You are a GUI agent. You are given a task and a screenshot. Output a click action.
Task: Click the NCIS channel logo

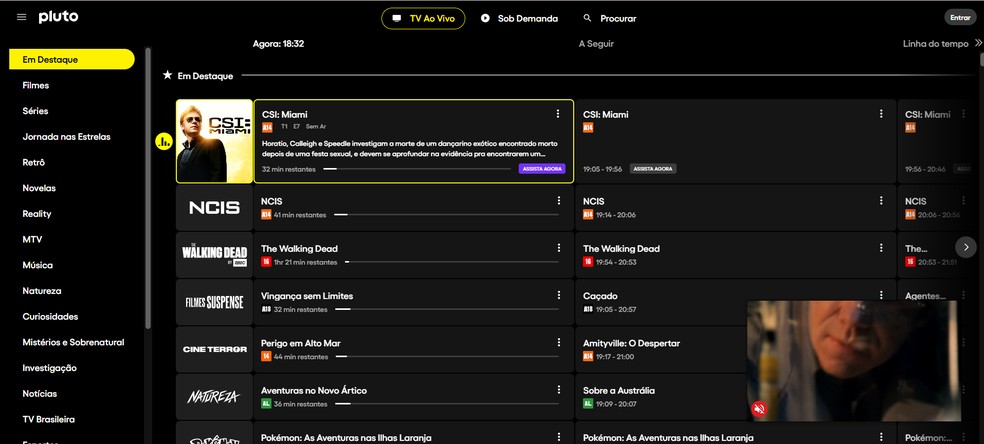(x=214, y=208)
